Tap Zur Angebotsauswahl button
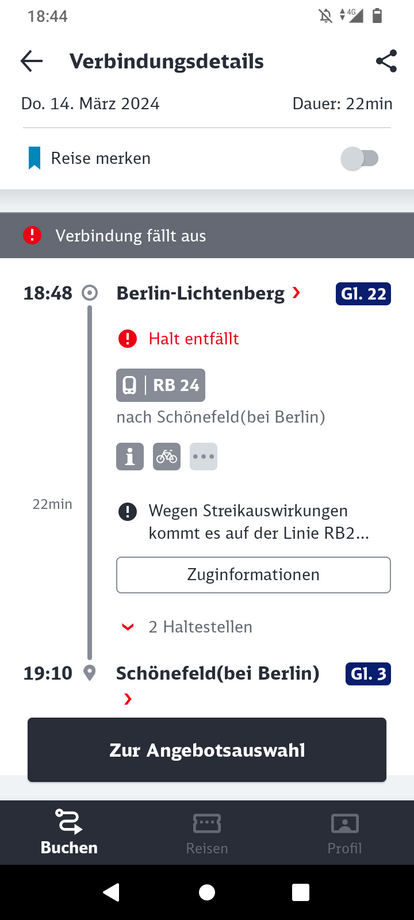The width and height of the screenshot is (414, 920). click(207, 750)
